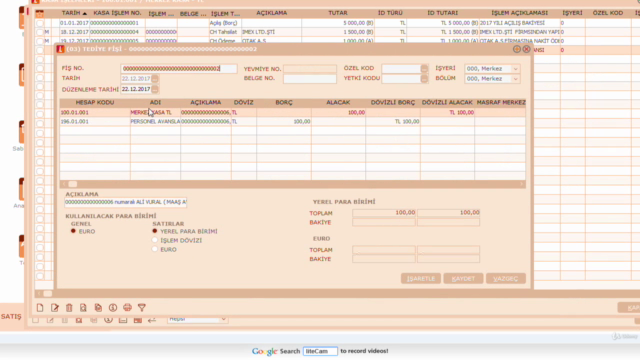Click the Fiş No. input field

tap(179, 69)
